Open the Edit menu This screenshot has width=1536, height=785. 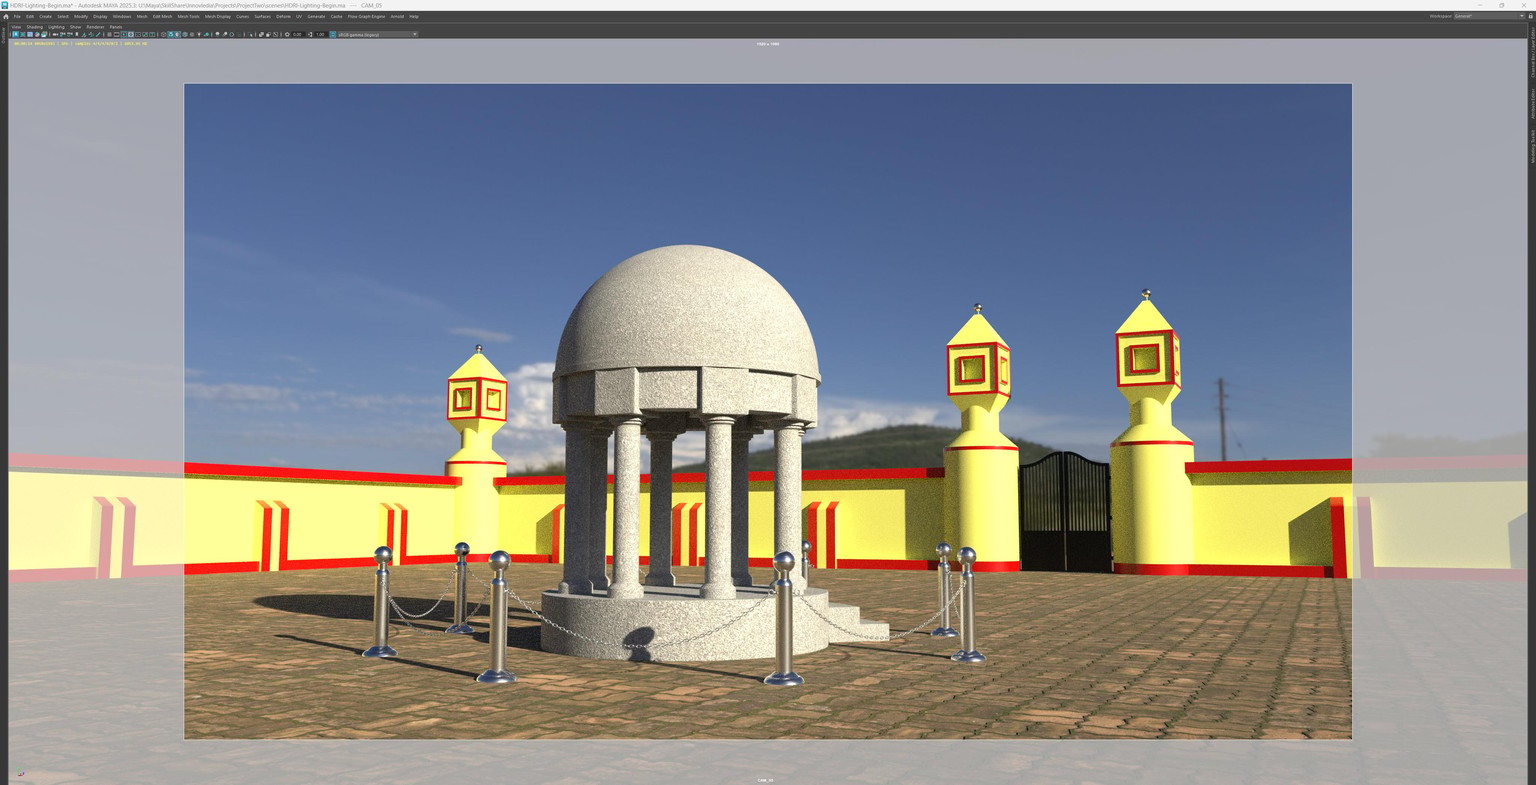click(x=30, y=16)
